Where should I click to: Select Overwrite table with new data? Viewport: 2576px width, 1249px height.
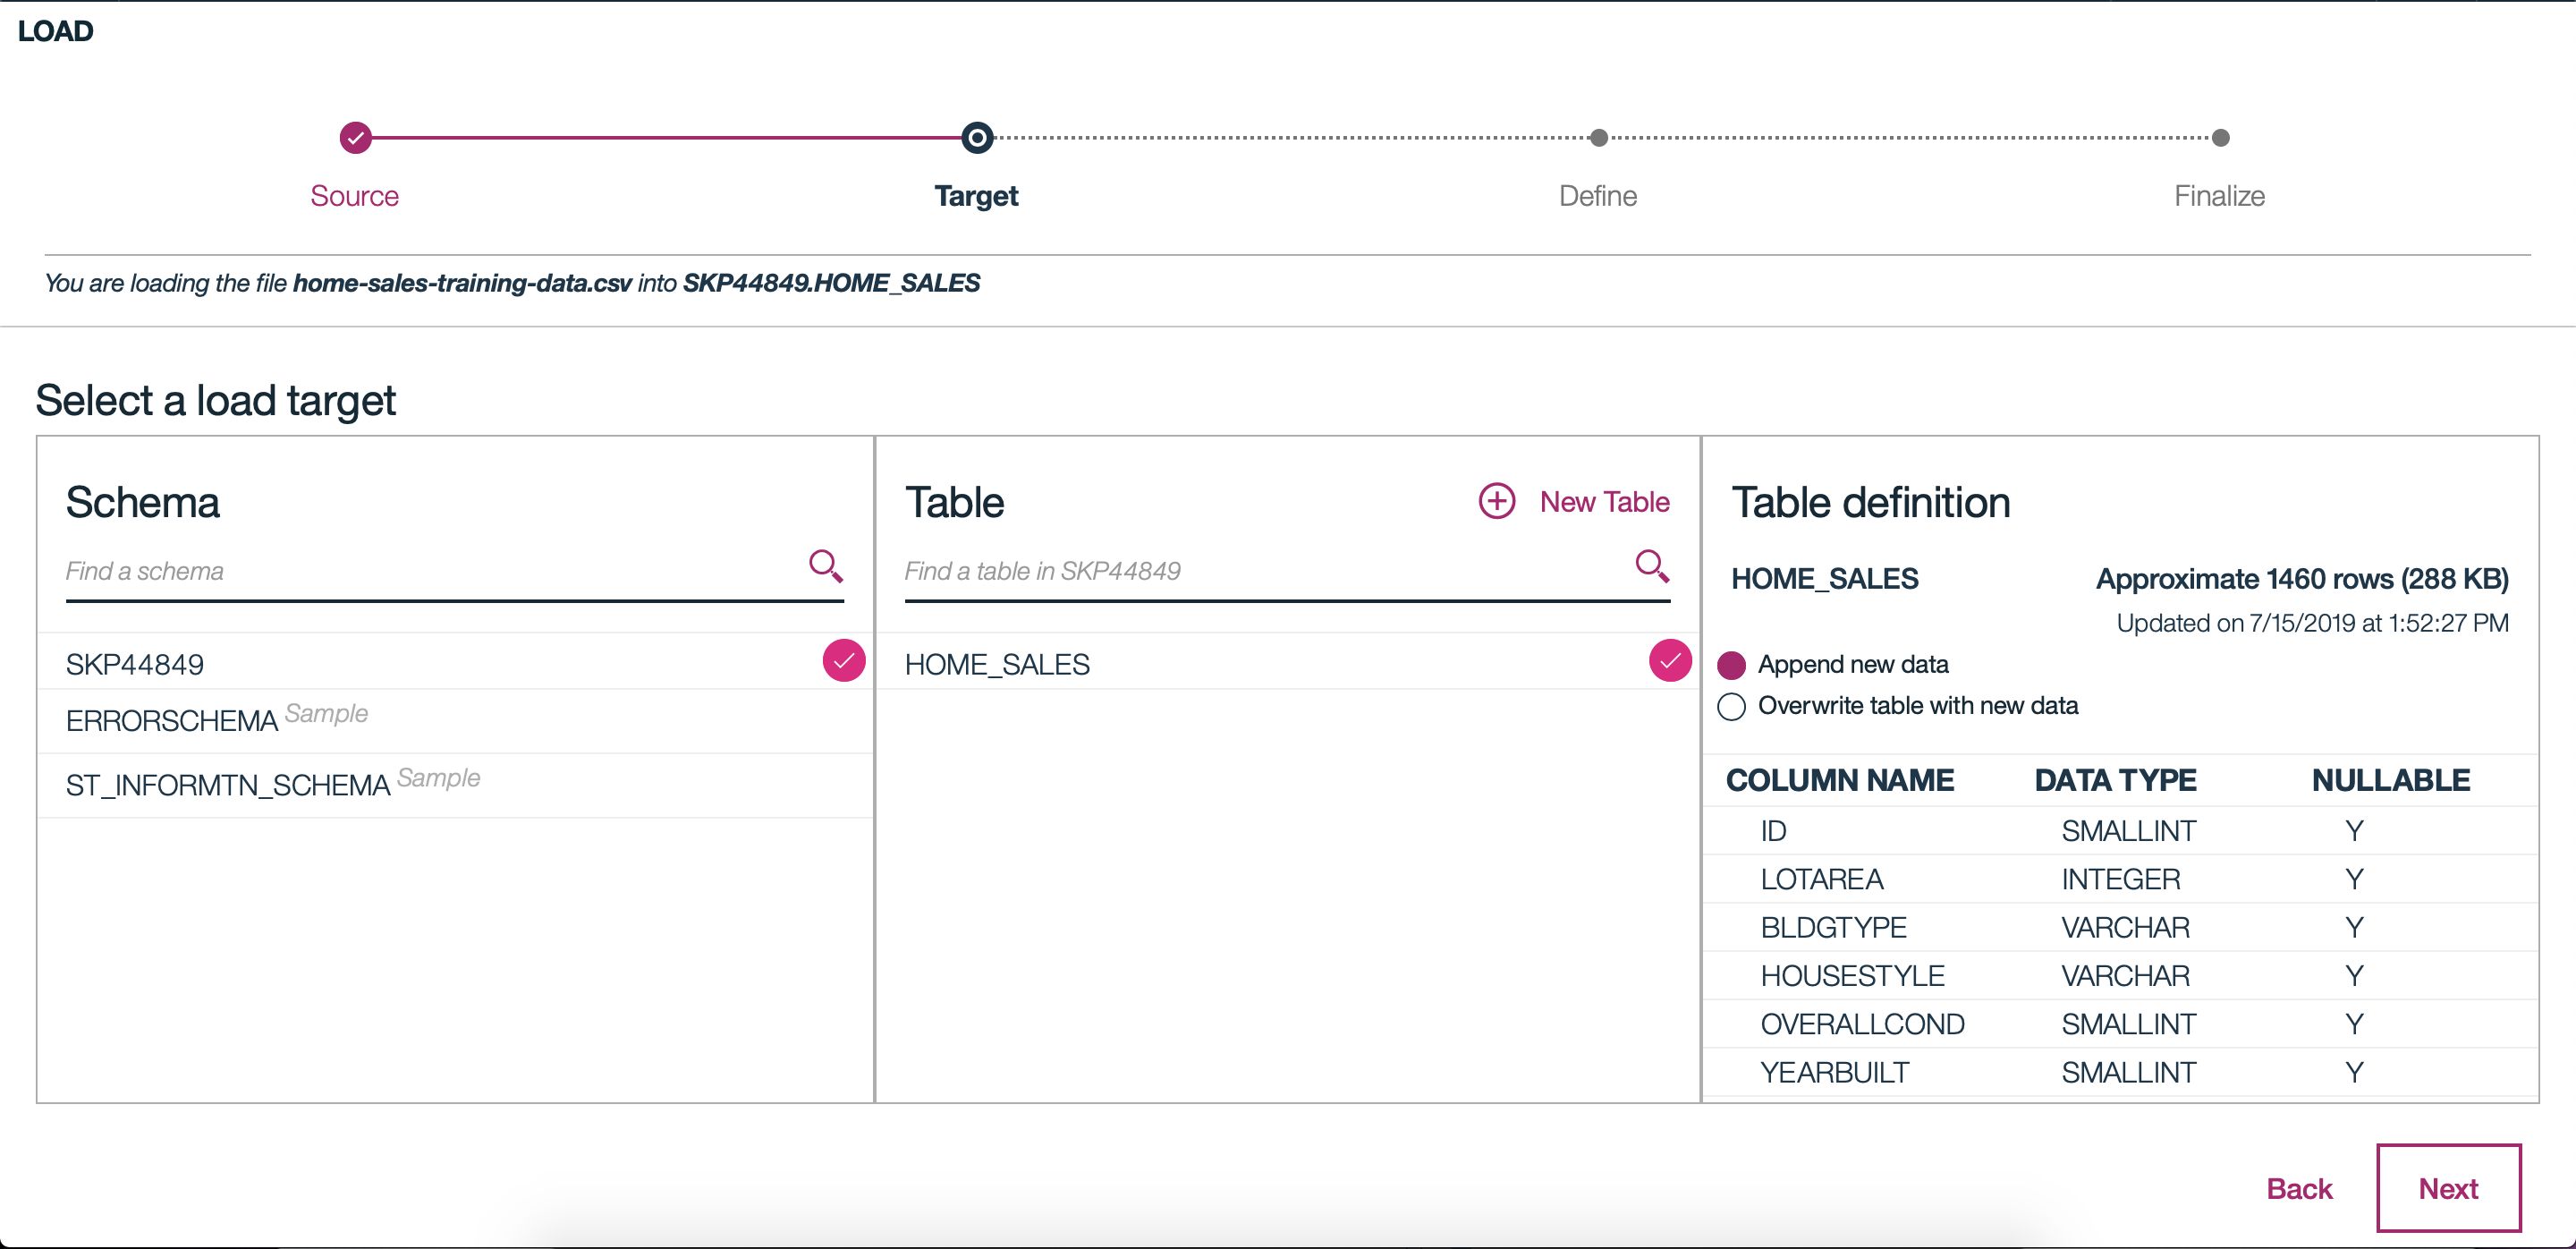(x=1732, y=707)
